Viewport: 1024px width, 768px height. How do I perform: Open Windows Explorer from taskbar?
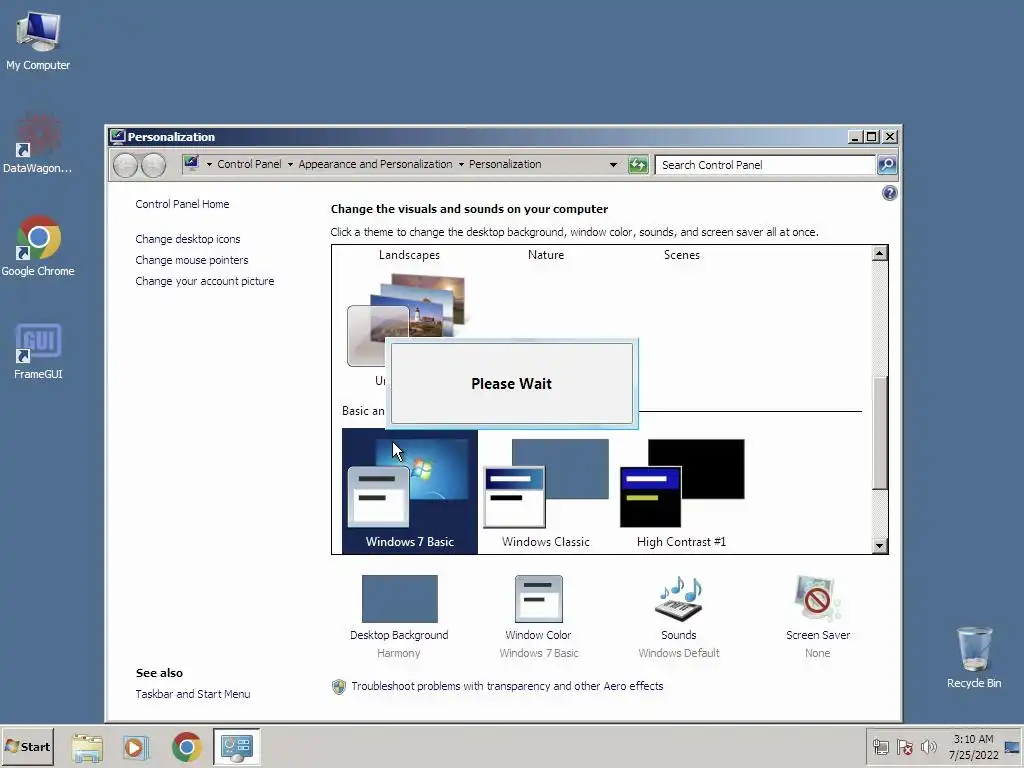87,747
